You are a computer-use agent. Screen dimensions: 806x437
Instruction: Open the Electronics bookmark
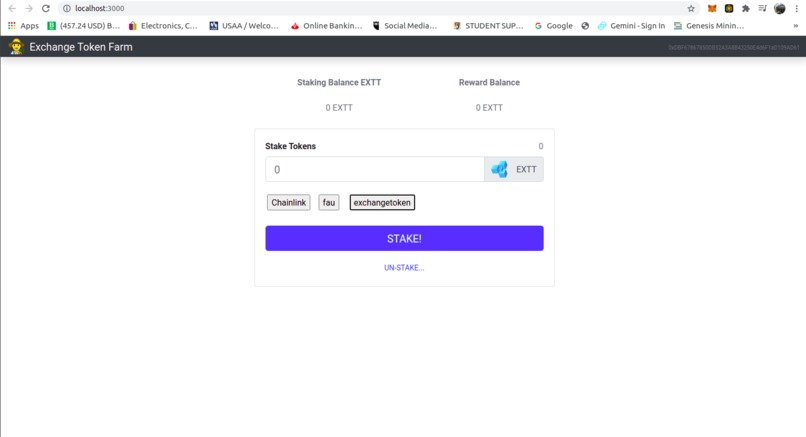[x=163, y=26]
